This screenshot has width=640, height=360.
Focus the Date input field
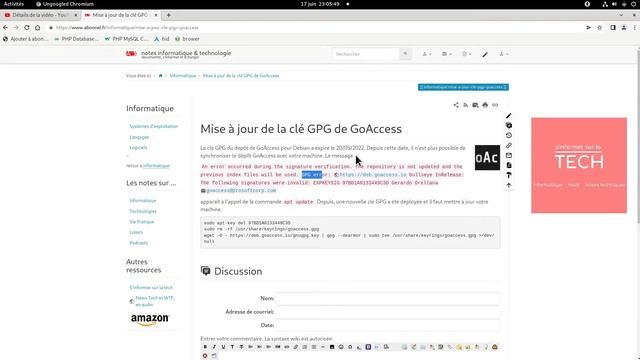click(387, 325)
